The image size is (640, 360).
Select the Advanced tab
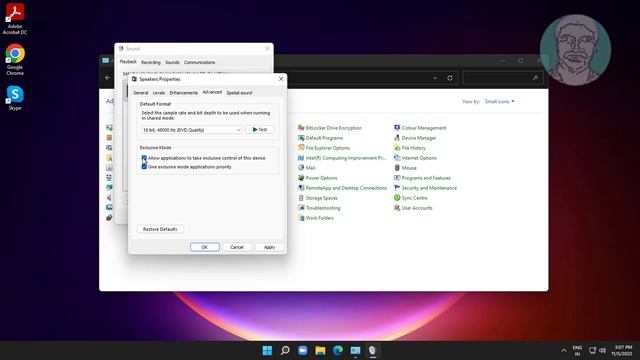pos(212,92)
